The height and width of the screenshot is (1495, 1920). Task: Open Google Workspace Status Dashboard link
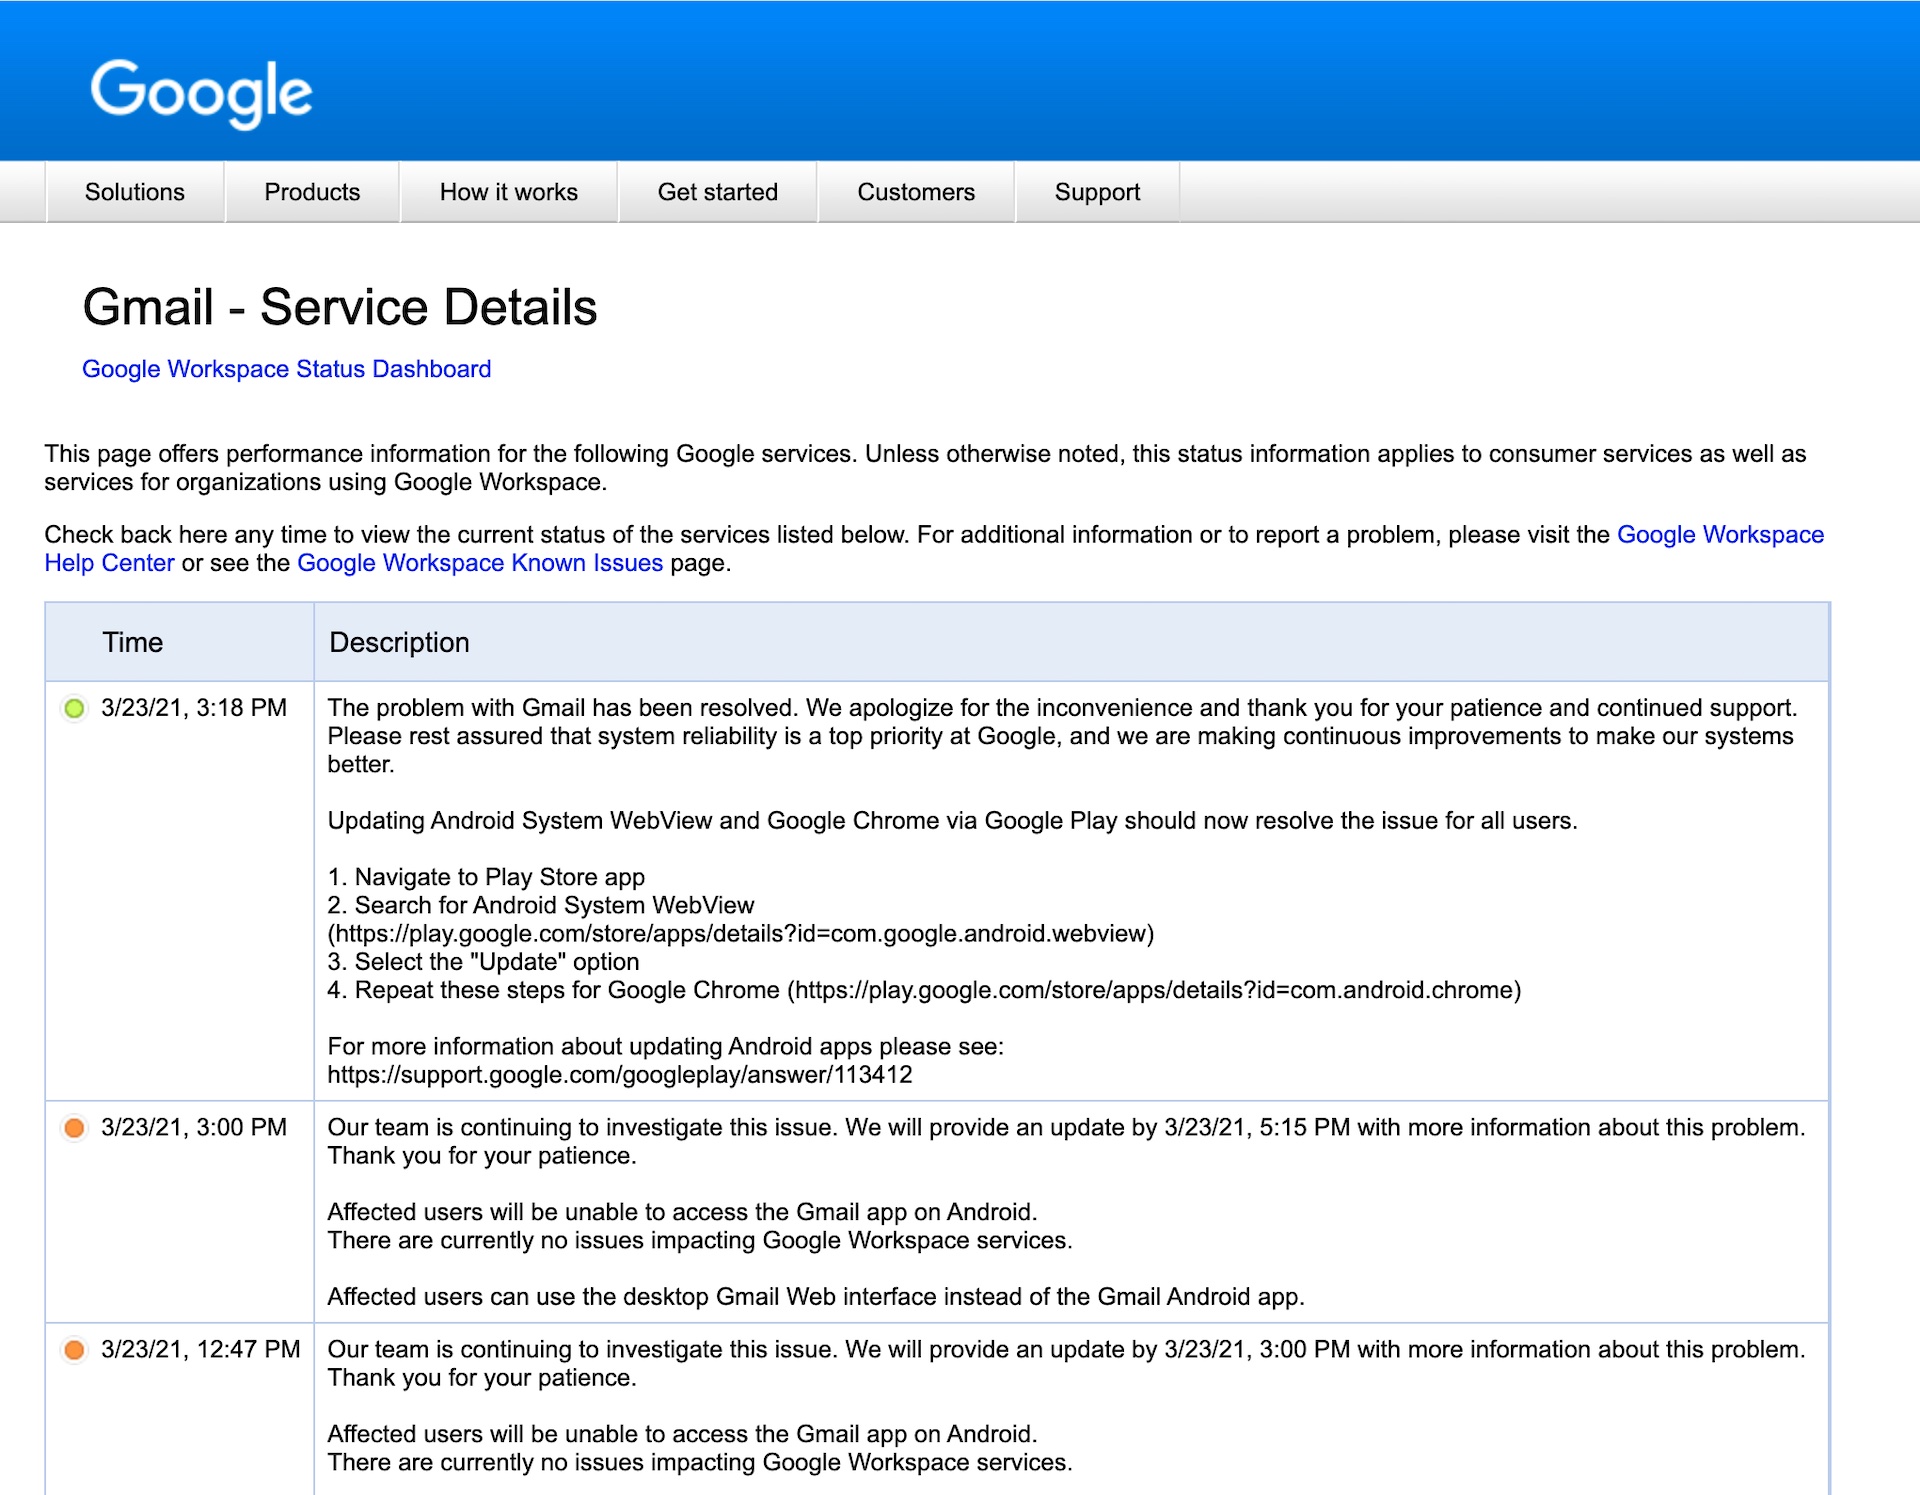point(286,369)
